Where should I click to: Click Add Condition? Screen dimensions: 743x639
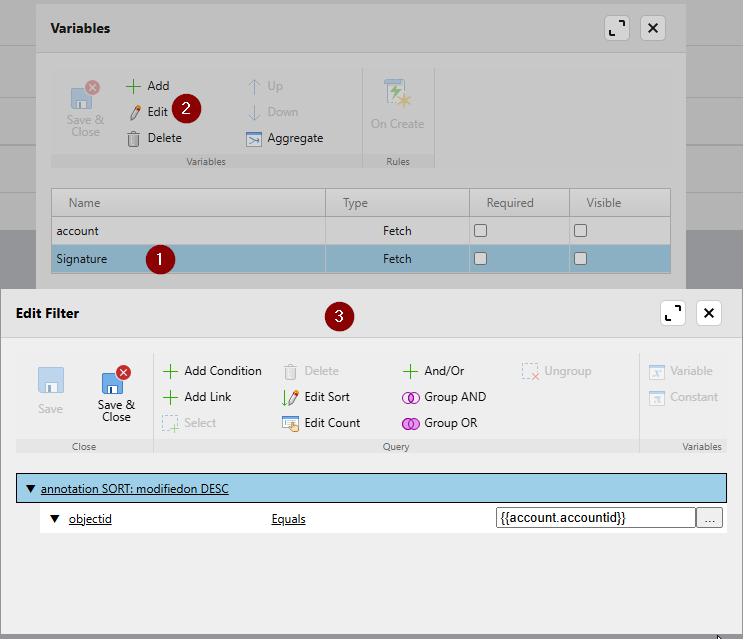tap(212, 371)
